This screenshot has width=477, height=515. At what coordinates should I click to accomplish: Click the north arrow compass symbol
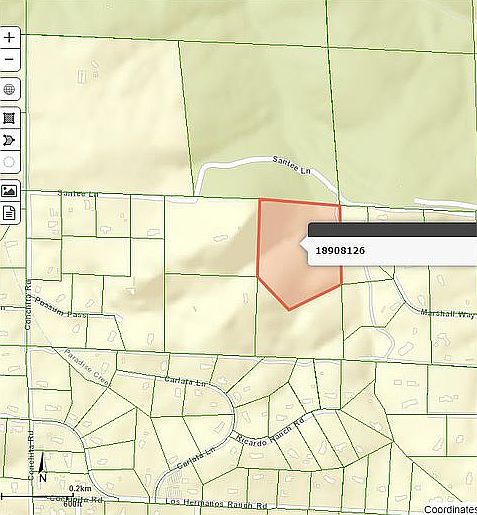[42, 467]
